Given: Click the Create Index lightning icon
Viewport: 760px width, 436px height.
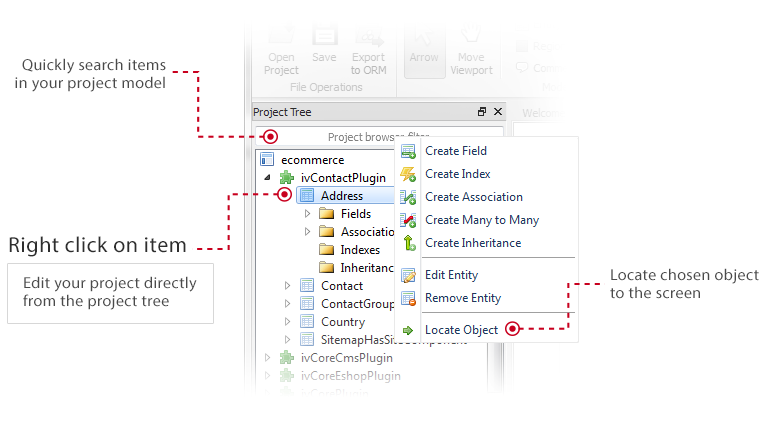Looking at the screenshot, I should coord(408,174).
